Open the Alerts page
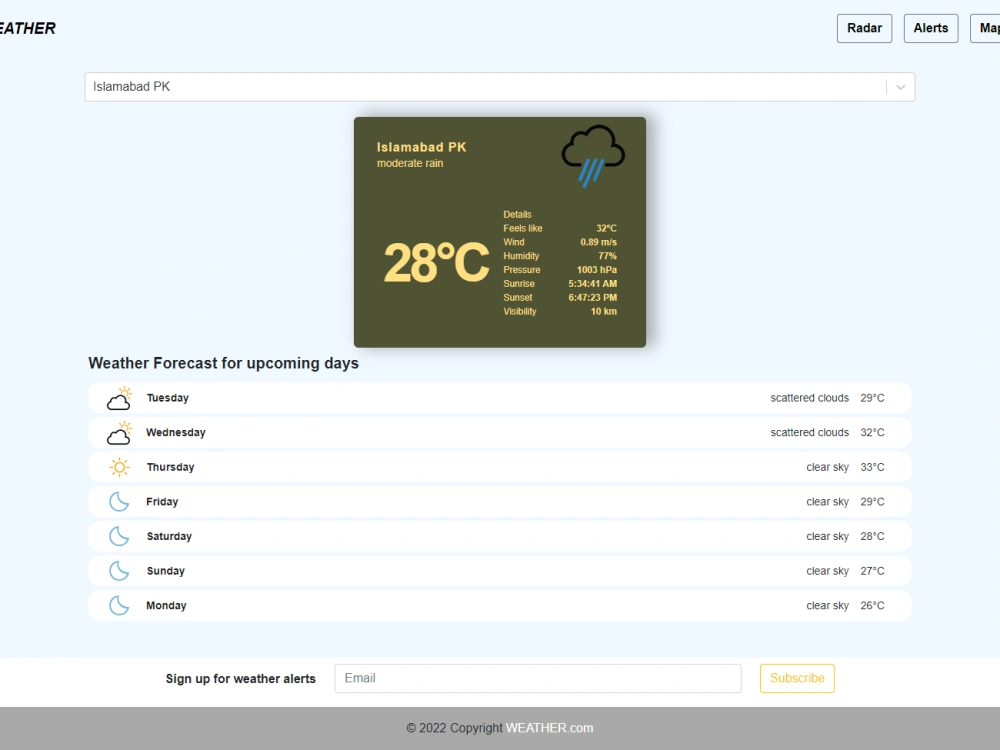The image size is (1000, 750). tap(930, 28)
